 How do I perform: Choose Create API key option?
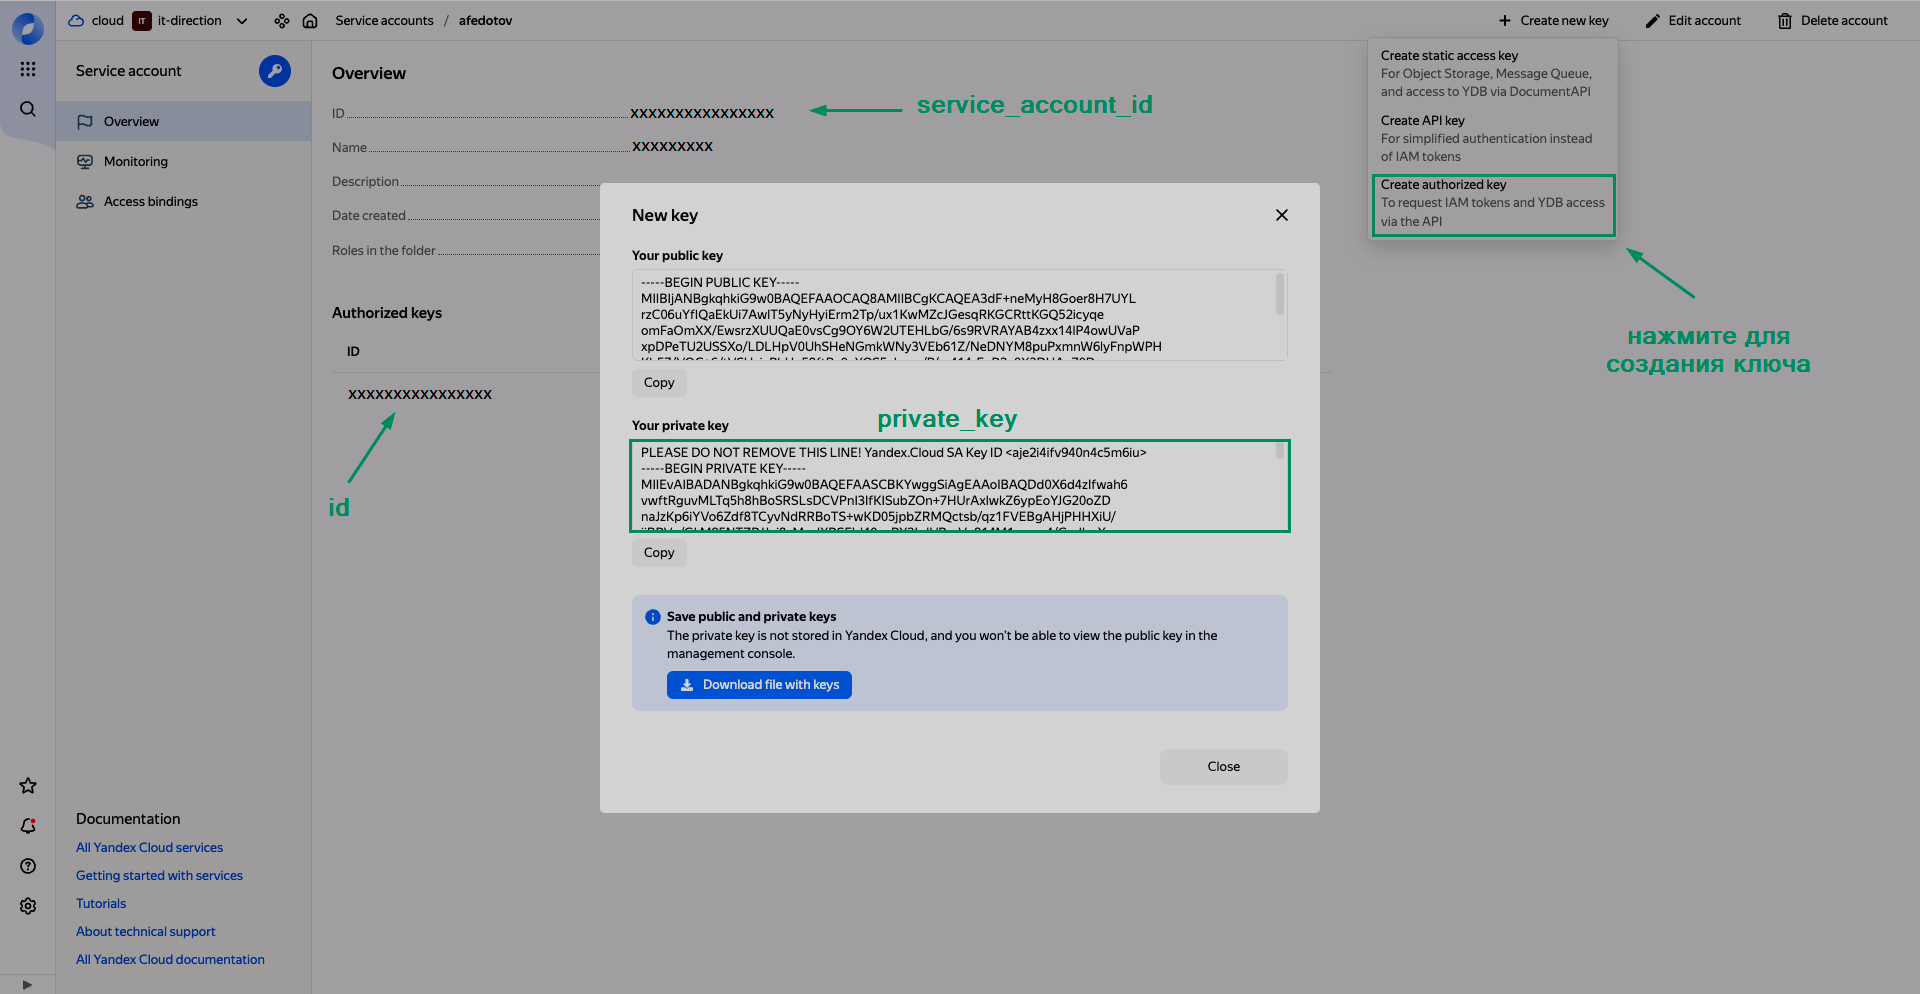pos(1493,138)
